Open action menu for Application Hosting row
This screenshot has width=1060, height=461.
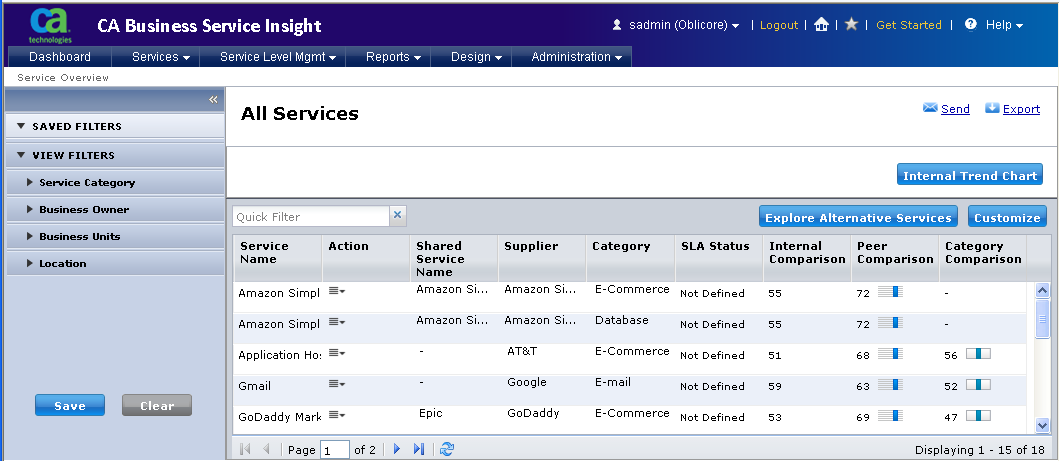point(337,353)
